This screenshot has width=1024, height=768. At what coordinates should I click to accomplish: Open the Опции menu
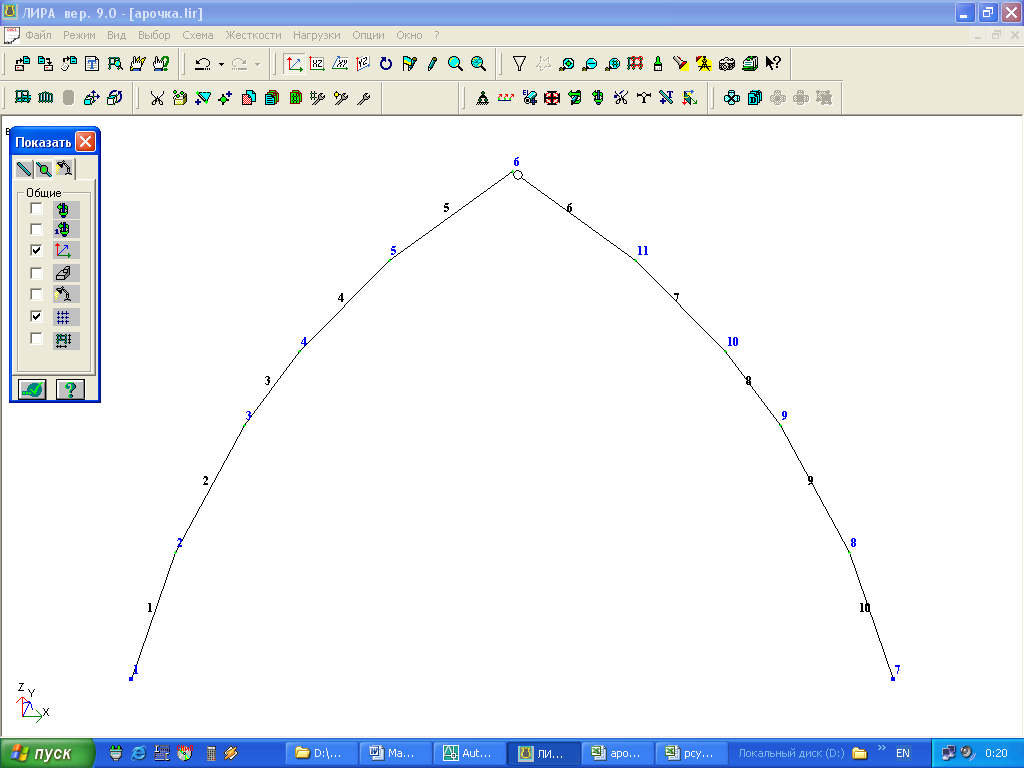point(368,35)
